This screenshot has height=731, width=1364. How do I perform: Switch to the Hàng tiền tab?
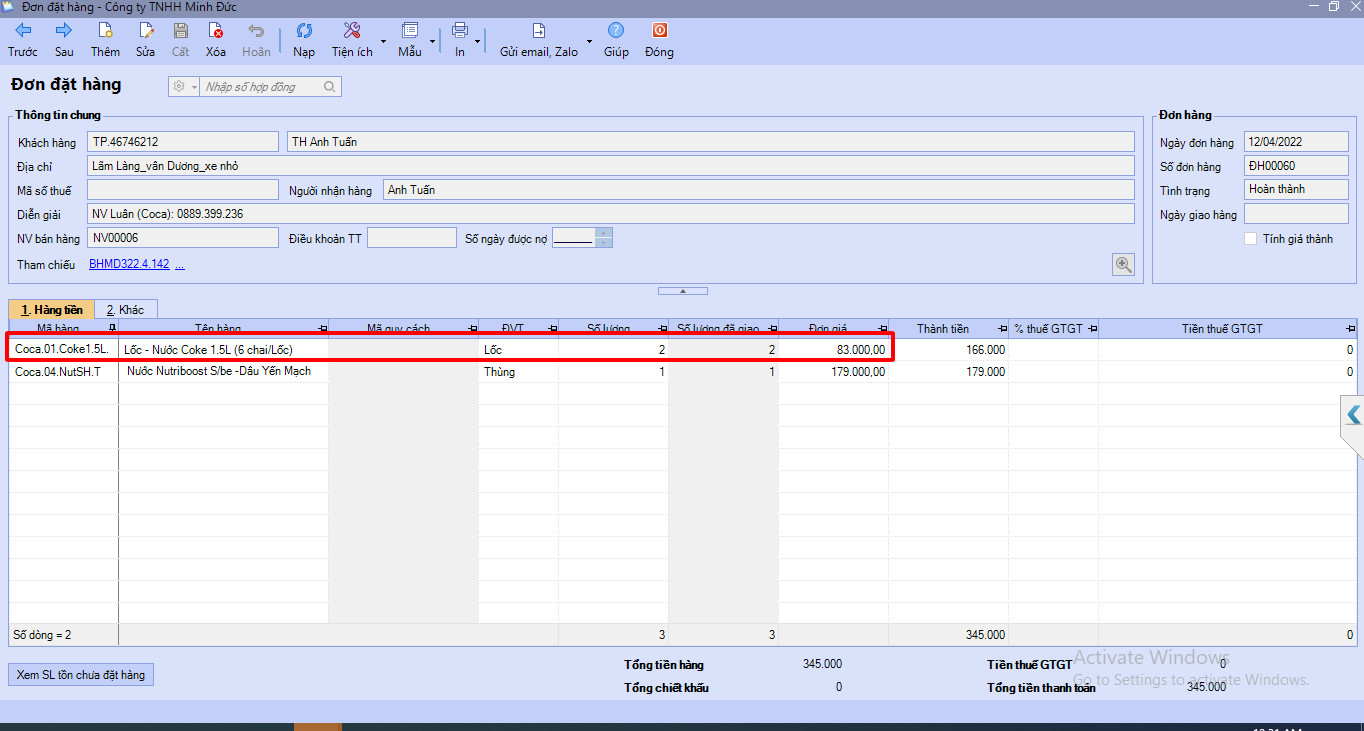pos(52,310)
